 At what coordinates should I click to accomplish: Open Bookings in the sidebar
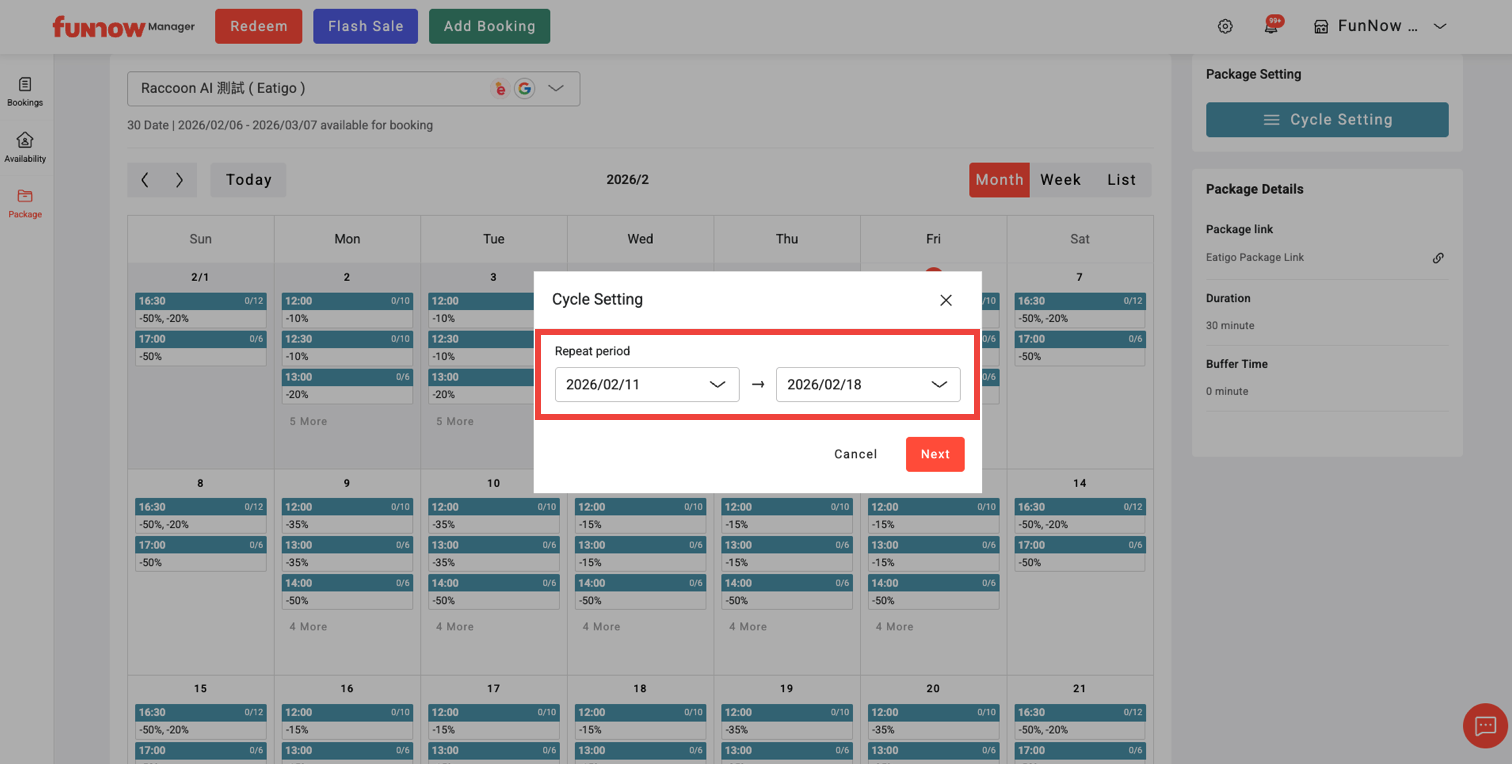25,91
